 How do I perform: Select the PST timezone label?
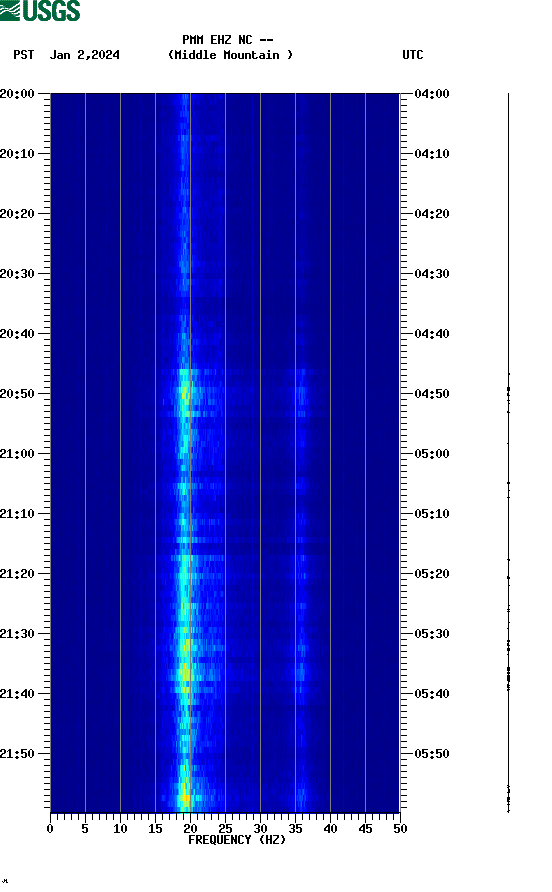click(24, 55)
